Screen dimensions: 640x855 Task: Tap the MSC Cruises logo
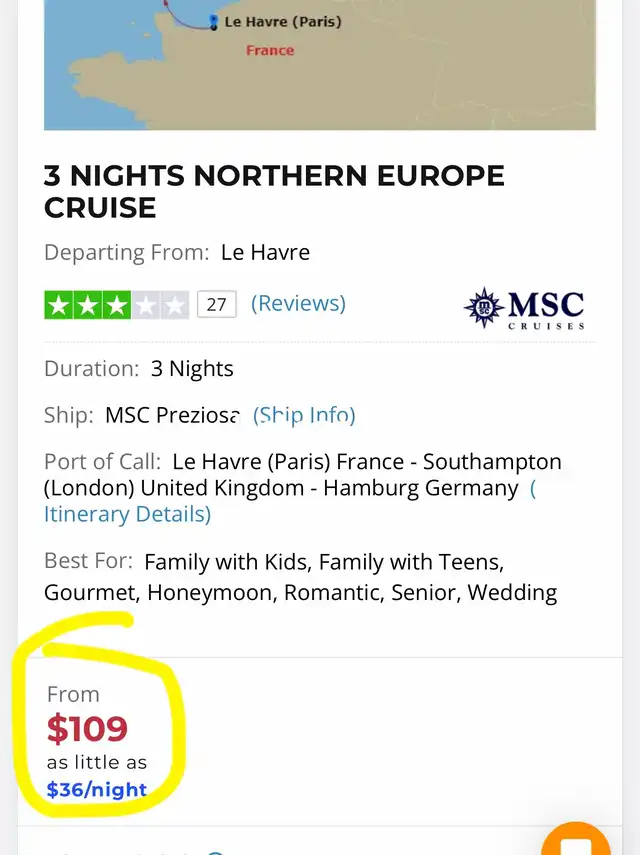pyautogui.click(x=525, y=308)
